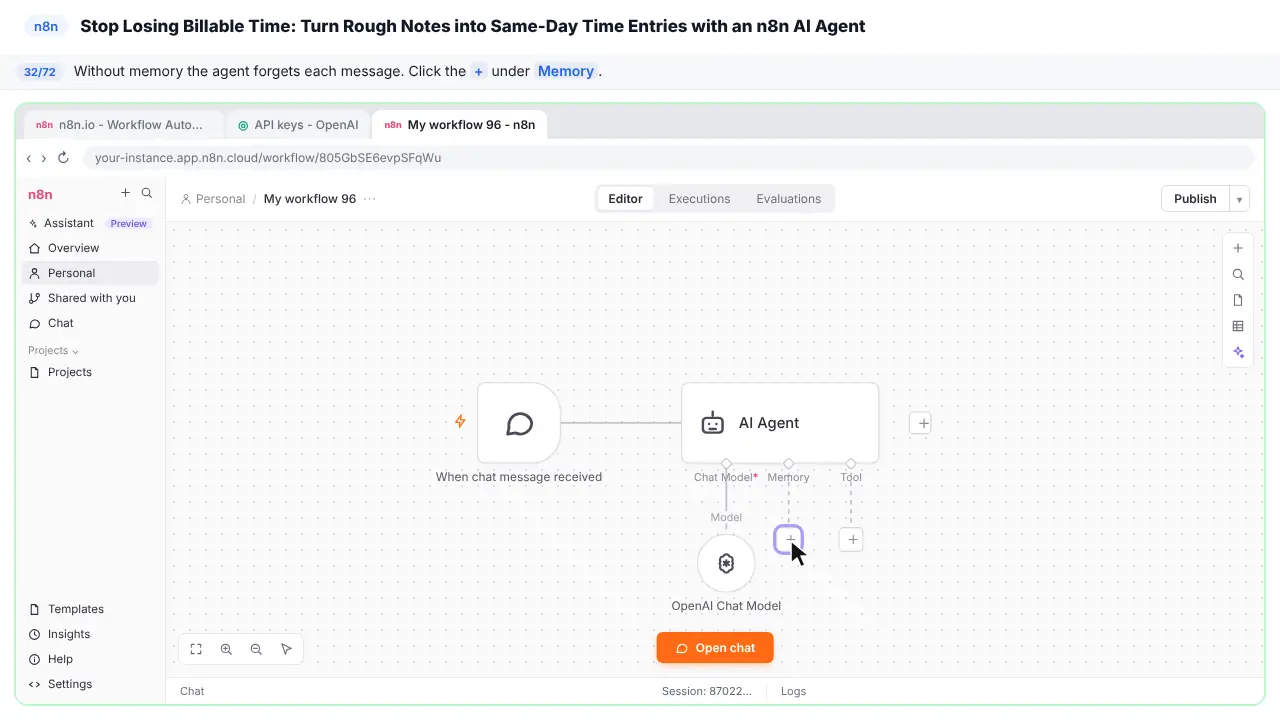Click the Open chat button
Image resolution: width=1280 pixels, height=720 pixels.
tap(715, 648)
